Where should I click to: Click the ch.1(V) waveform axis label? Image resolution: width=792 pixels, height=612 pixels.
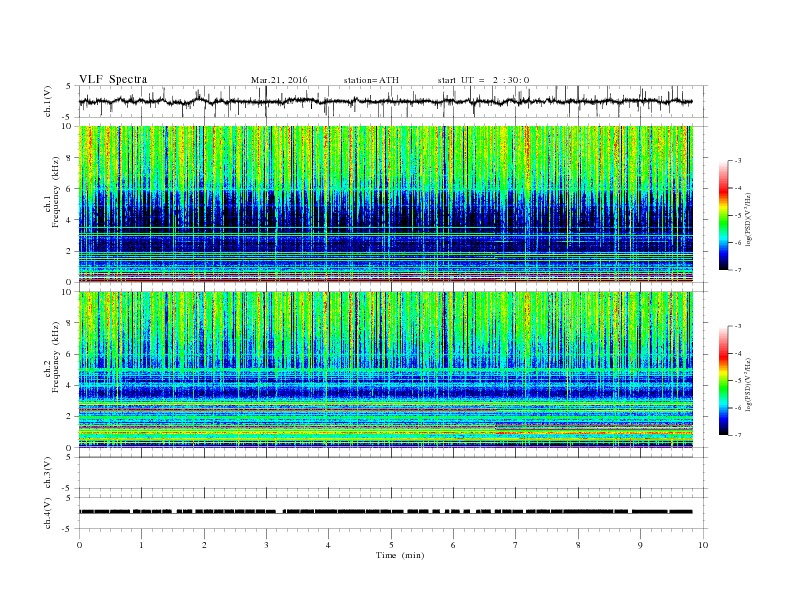48,101
